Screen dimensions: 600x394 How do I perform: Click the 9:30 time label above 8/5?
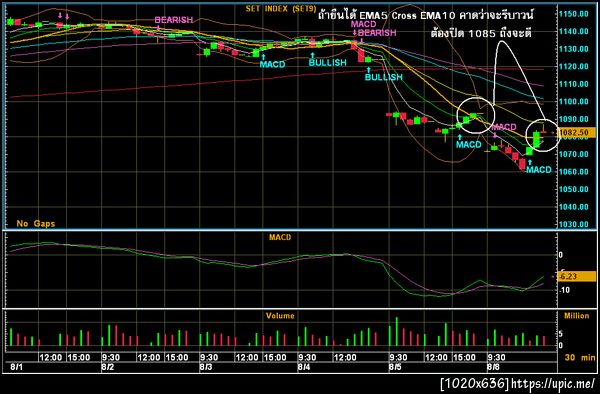pos(398,358)
